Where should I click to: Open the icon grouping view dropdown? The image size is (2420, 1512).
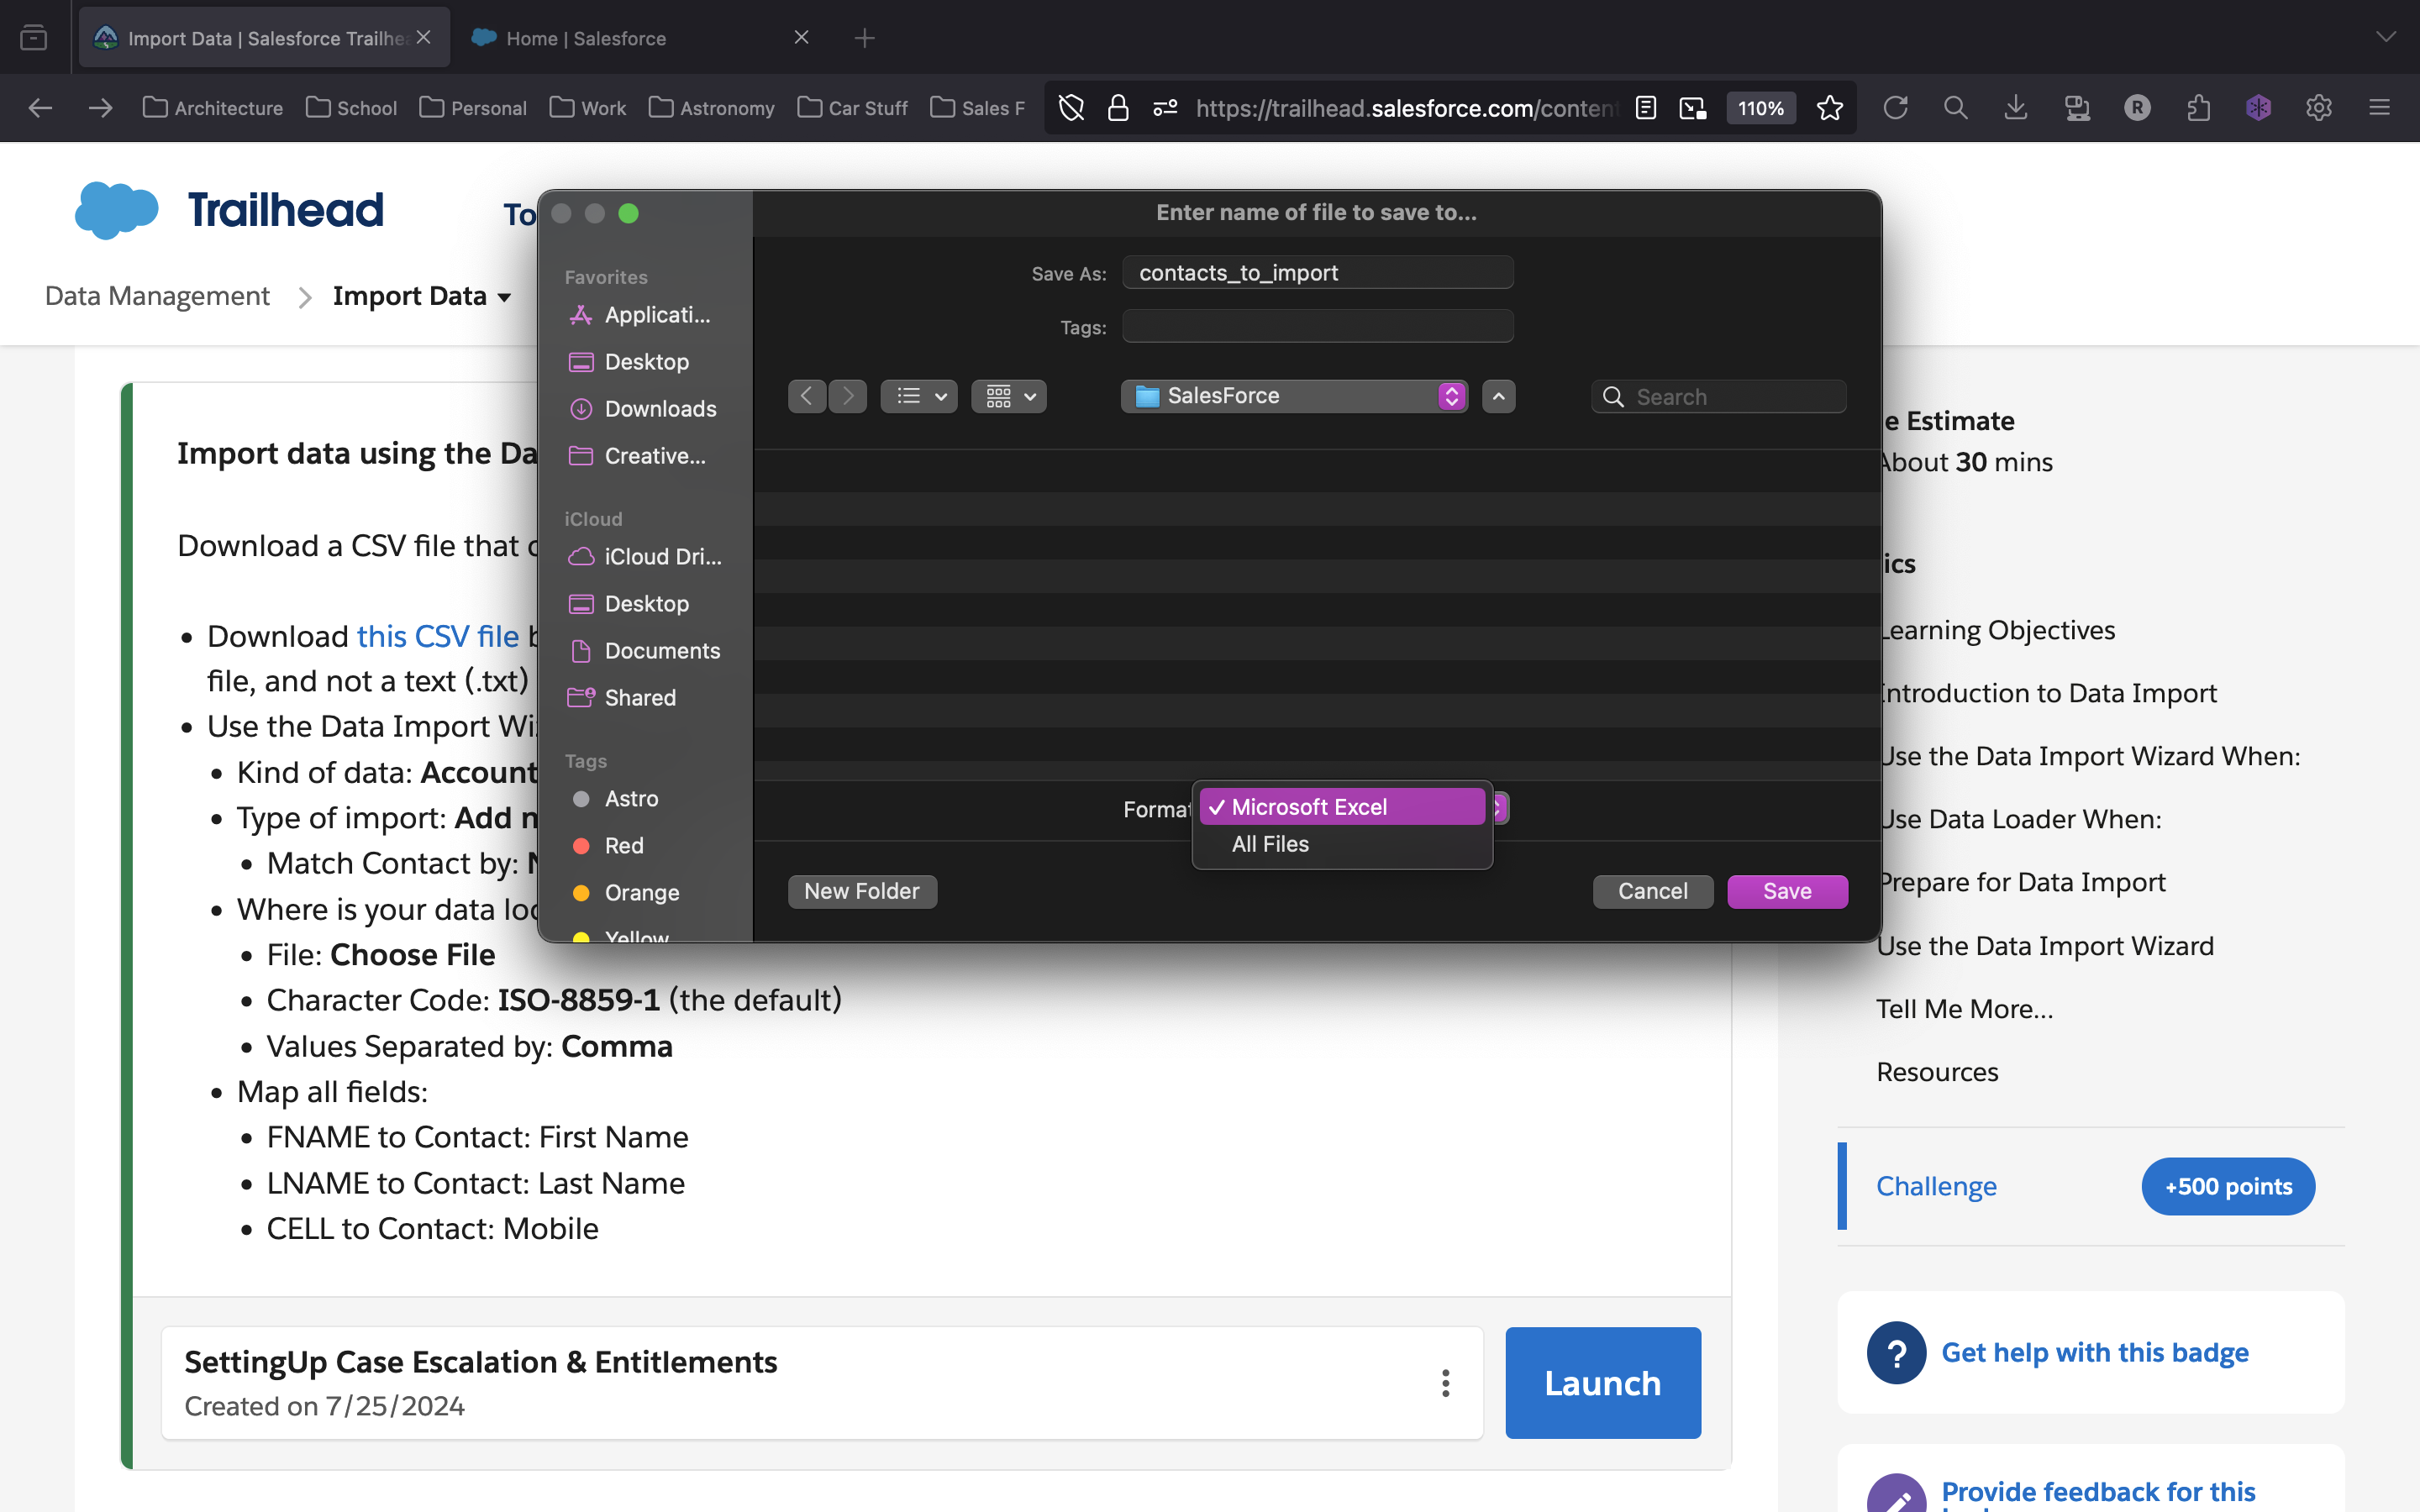[1009, 396]
